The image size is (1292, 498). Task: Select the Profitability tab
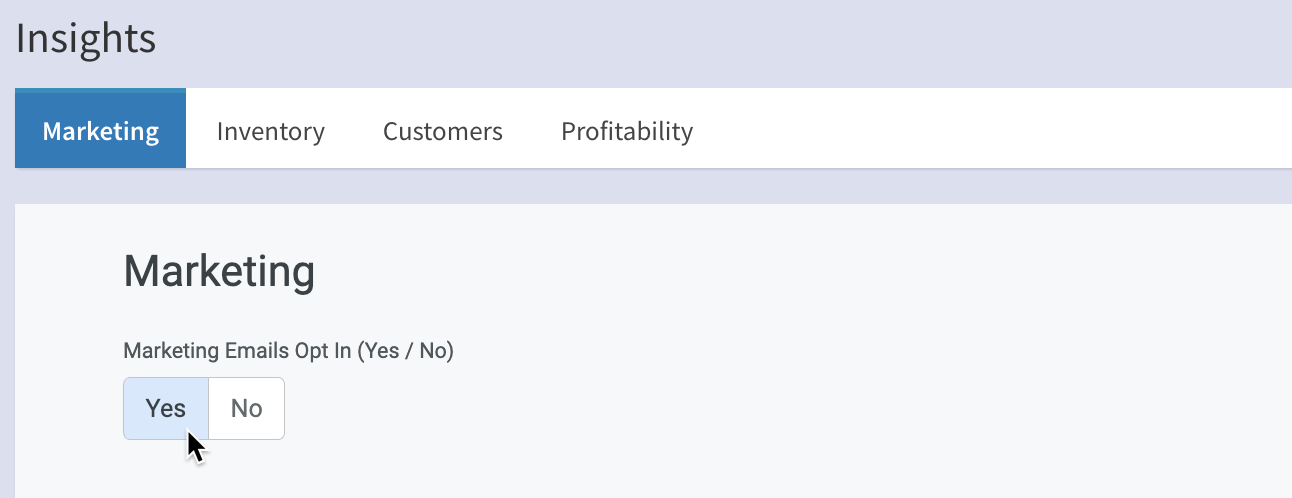pyautogui.click(x=626, y=131)
